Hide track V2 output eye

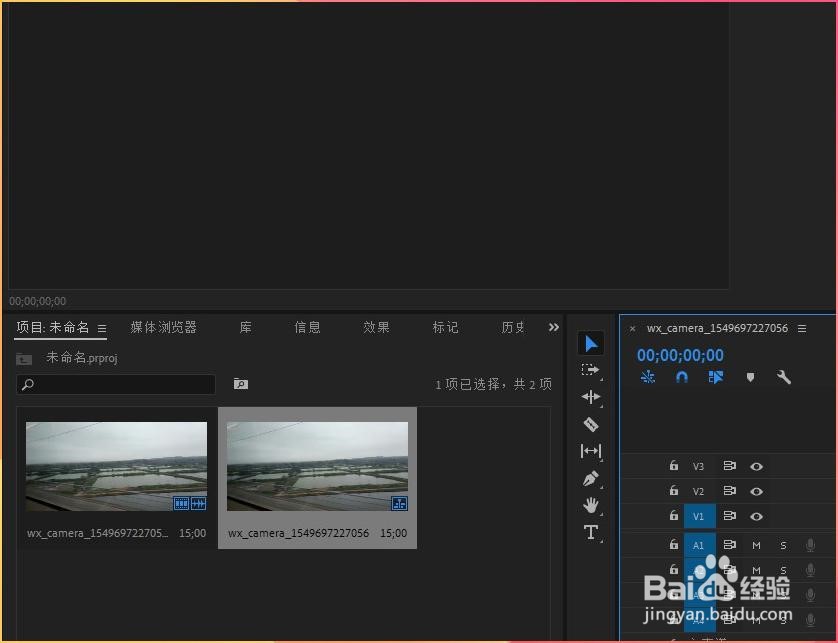pyautogui.click(x=756, y=491)
